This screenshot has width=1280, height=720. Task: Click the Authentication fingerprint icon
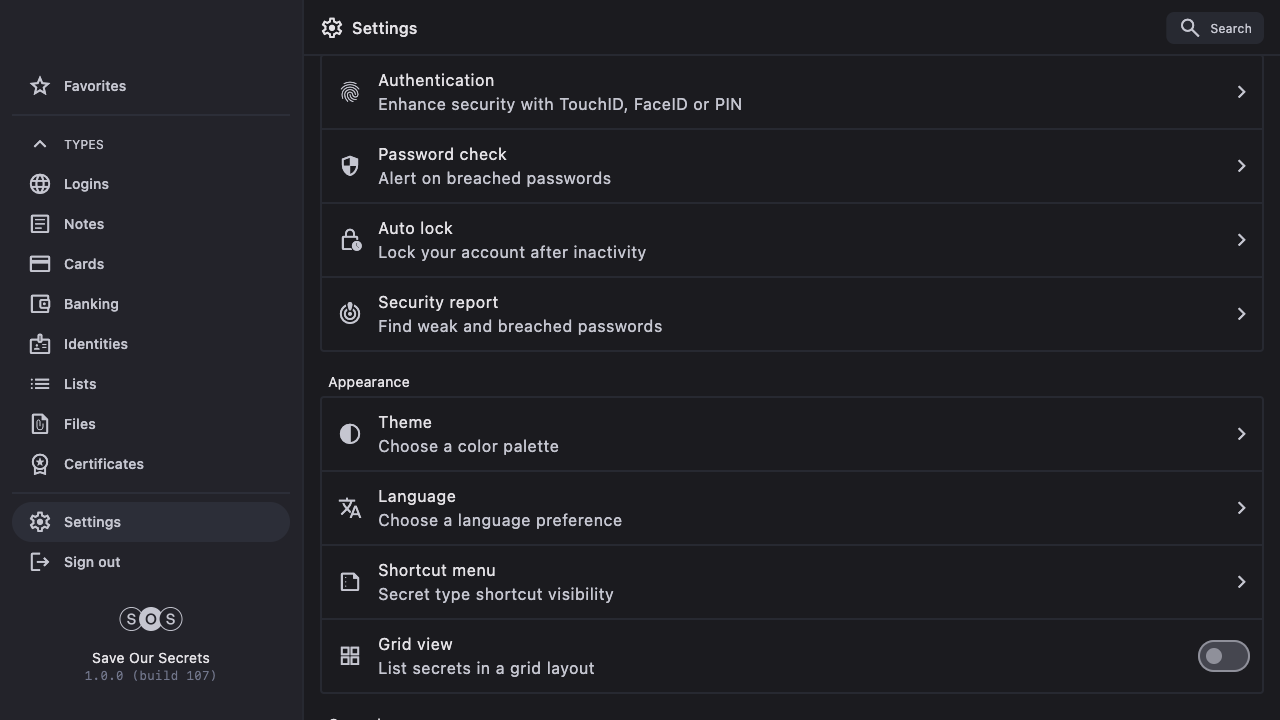[350, 92]
